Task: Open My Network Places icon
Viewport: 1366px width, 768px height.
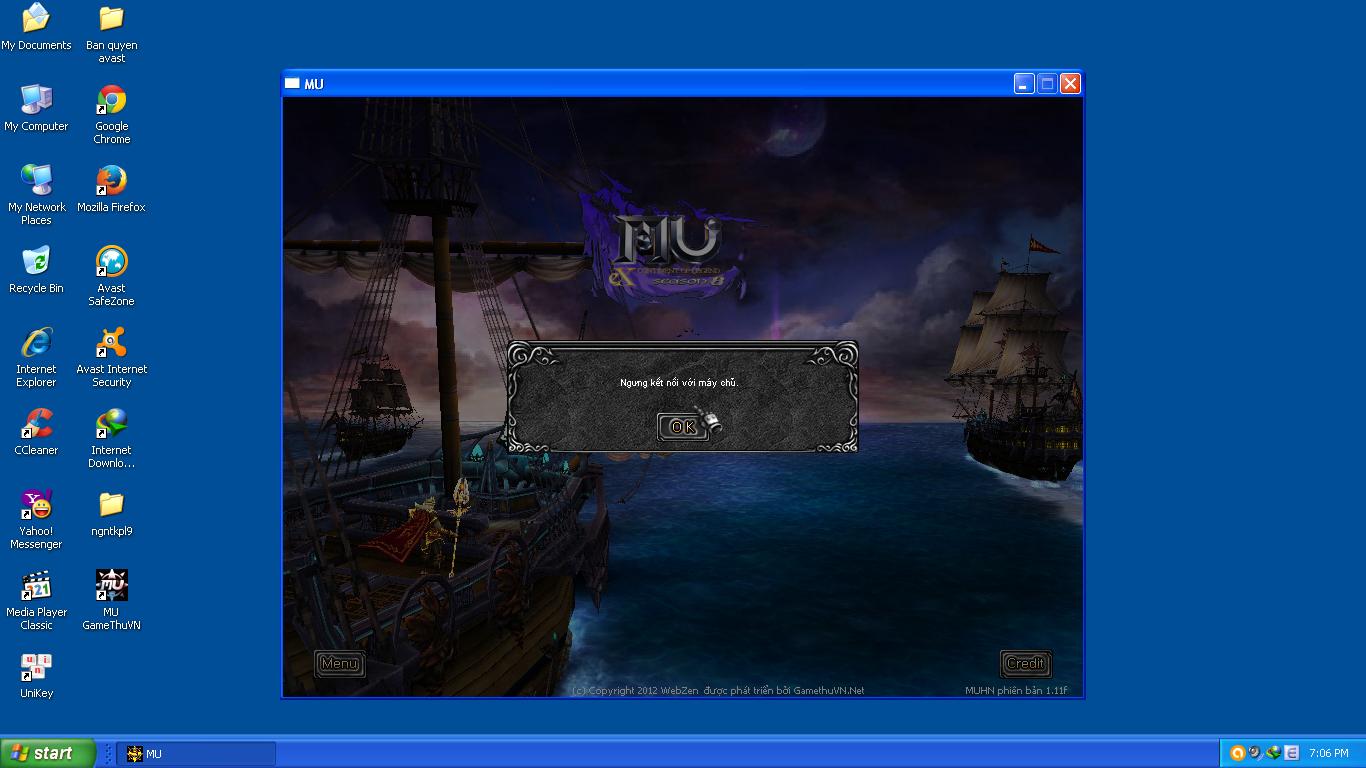Action: (x=36, y=195)
